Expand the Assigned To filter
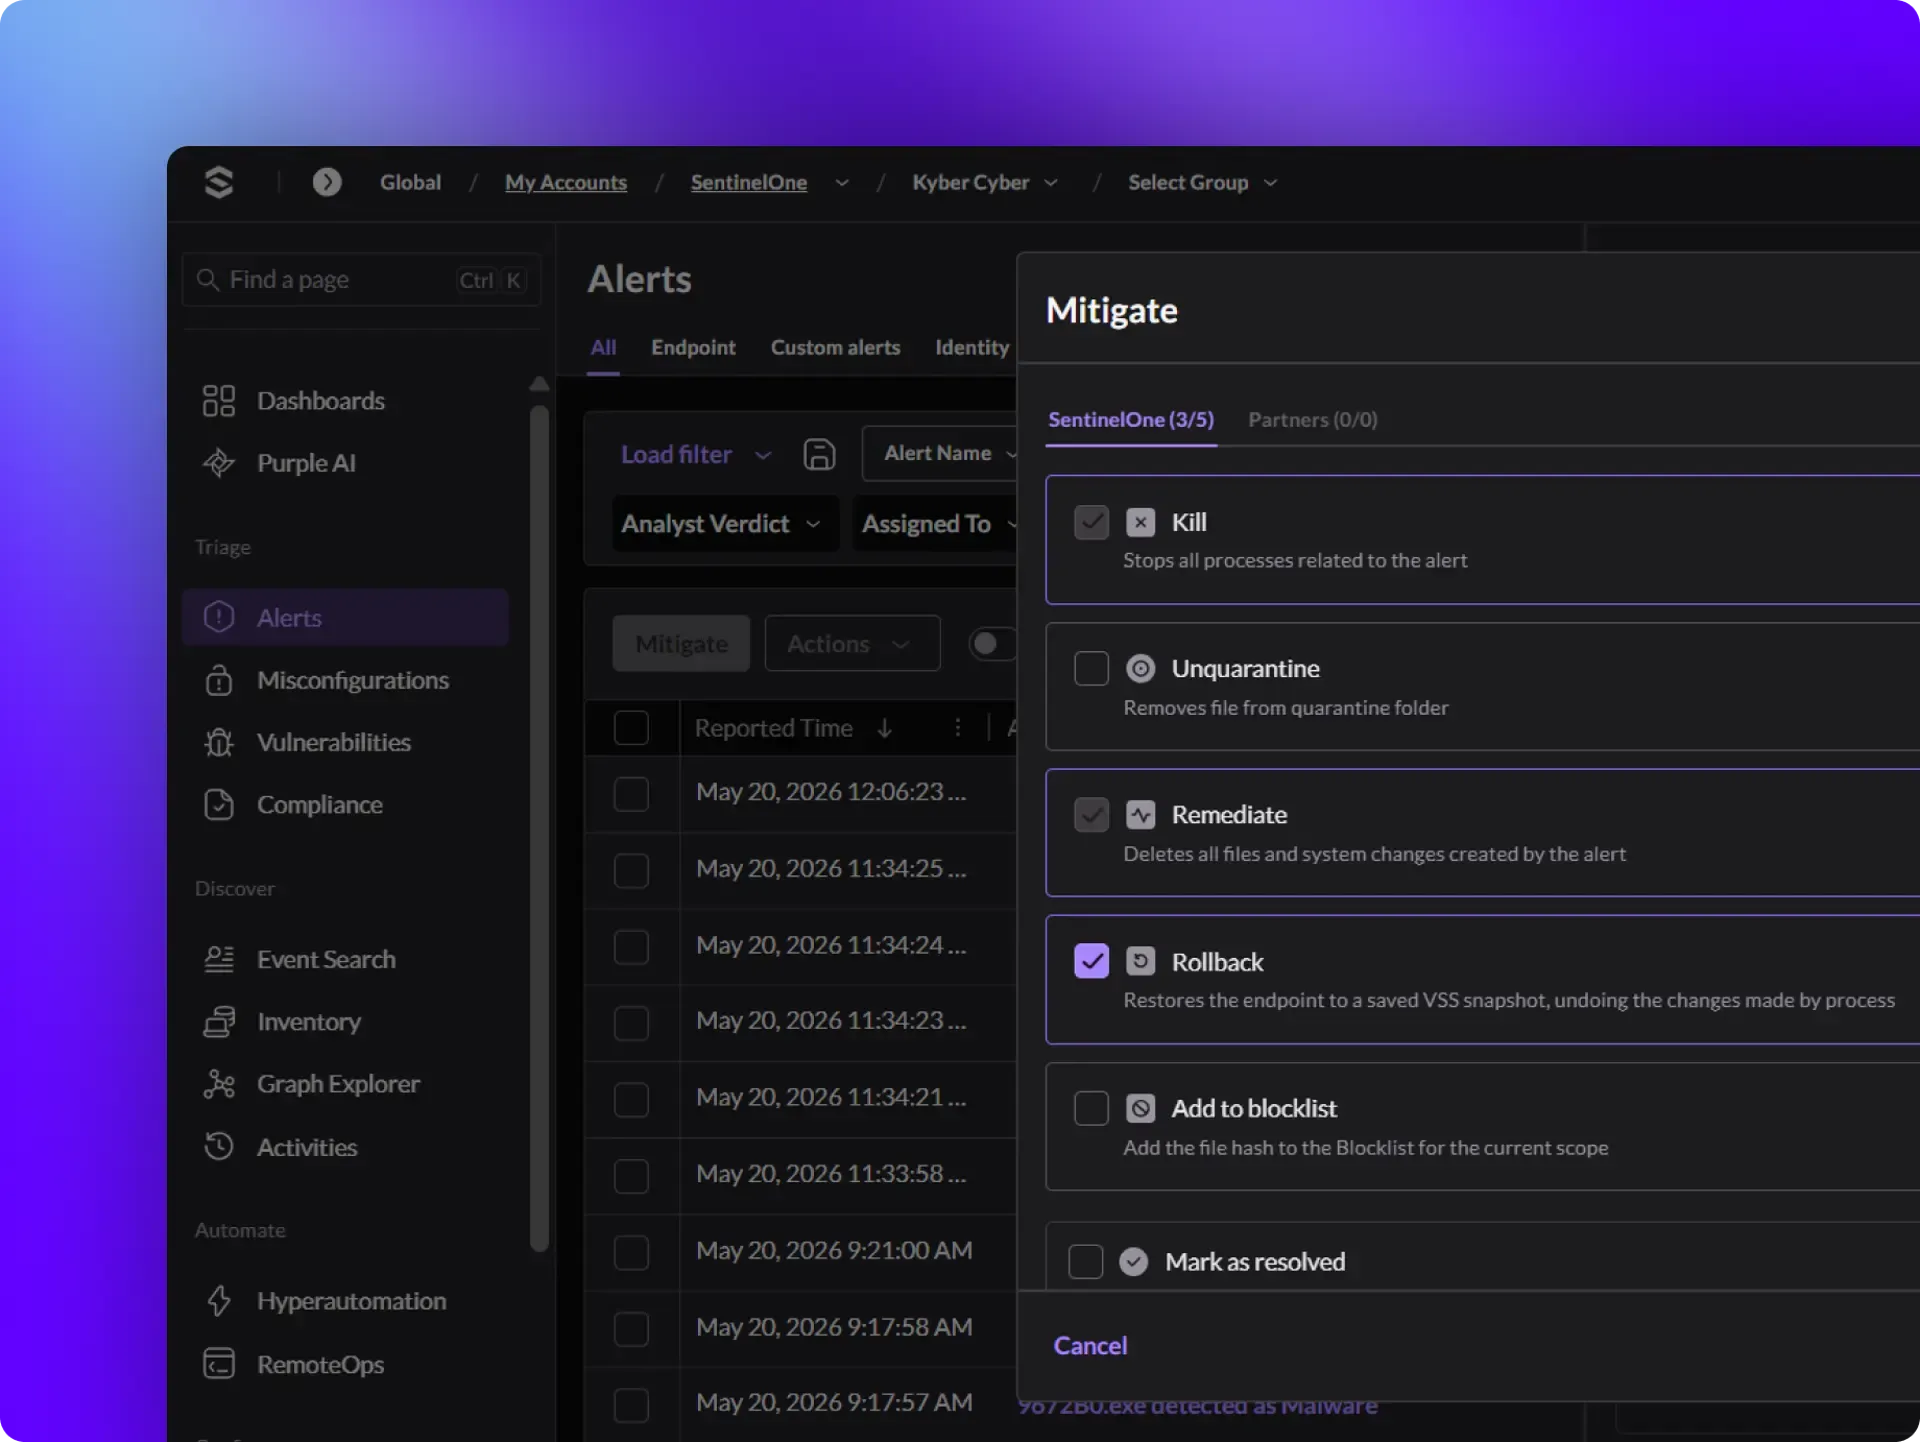1920x1442 pixels. pos(936,524)
